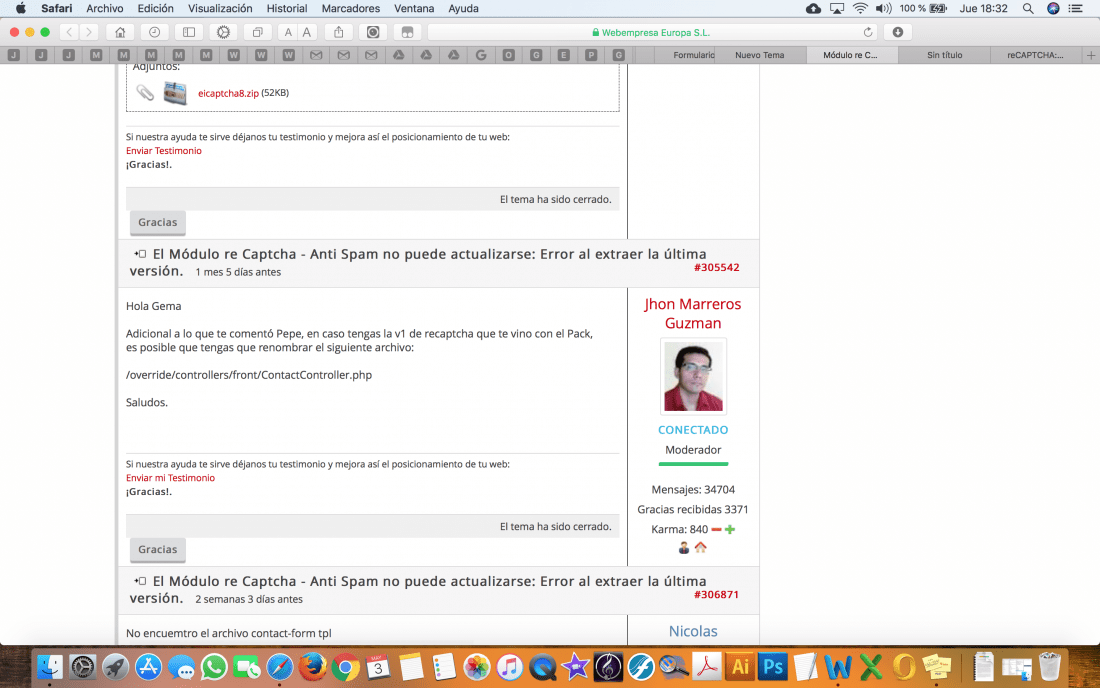Switch to the Nuevo Tema tab
The image size is (1100, 688).
tap(760, 55)
